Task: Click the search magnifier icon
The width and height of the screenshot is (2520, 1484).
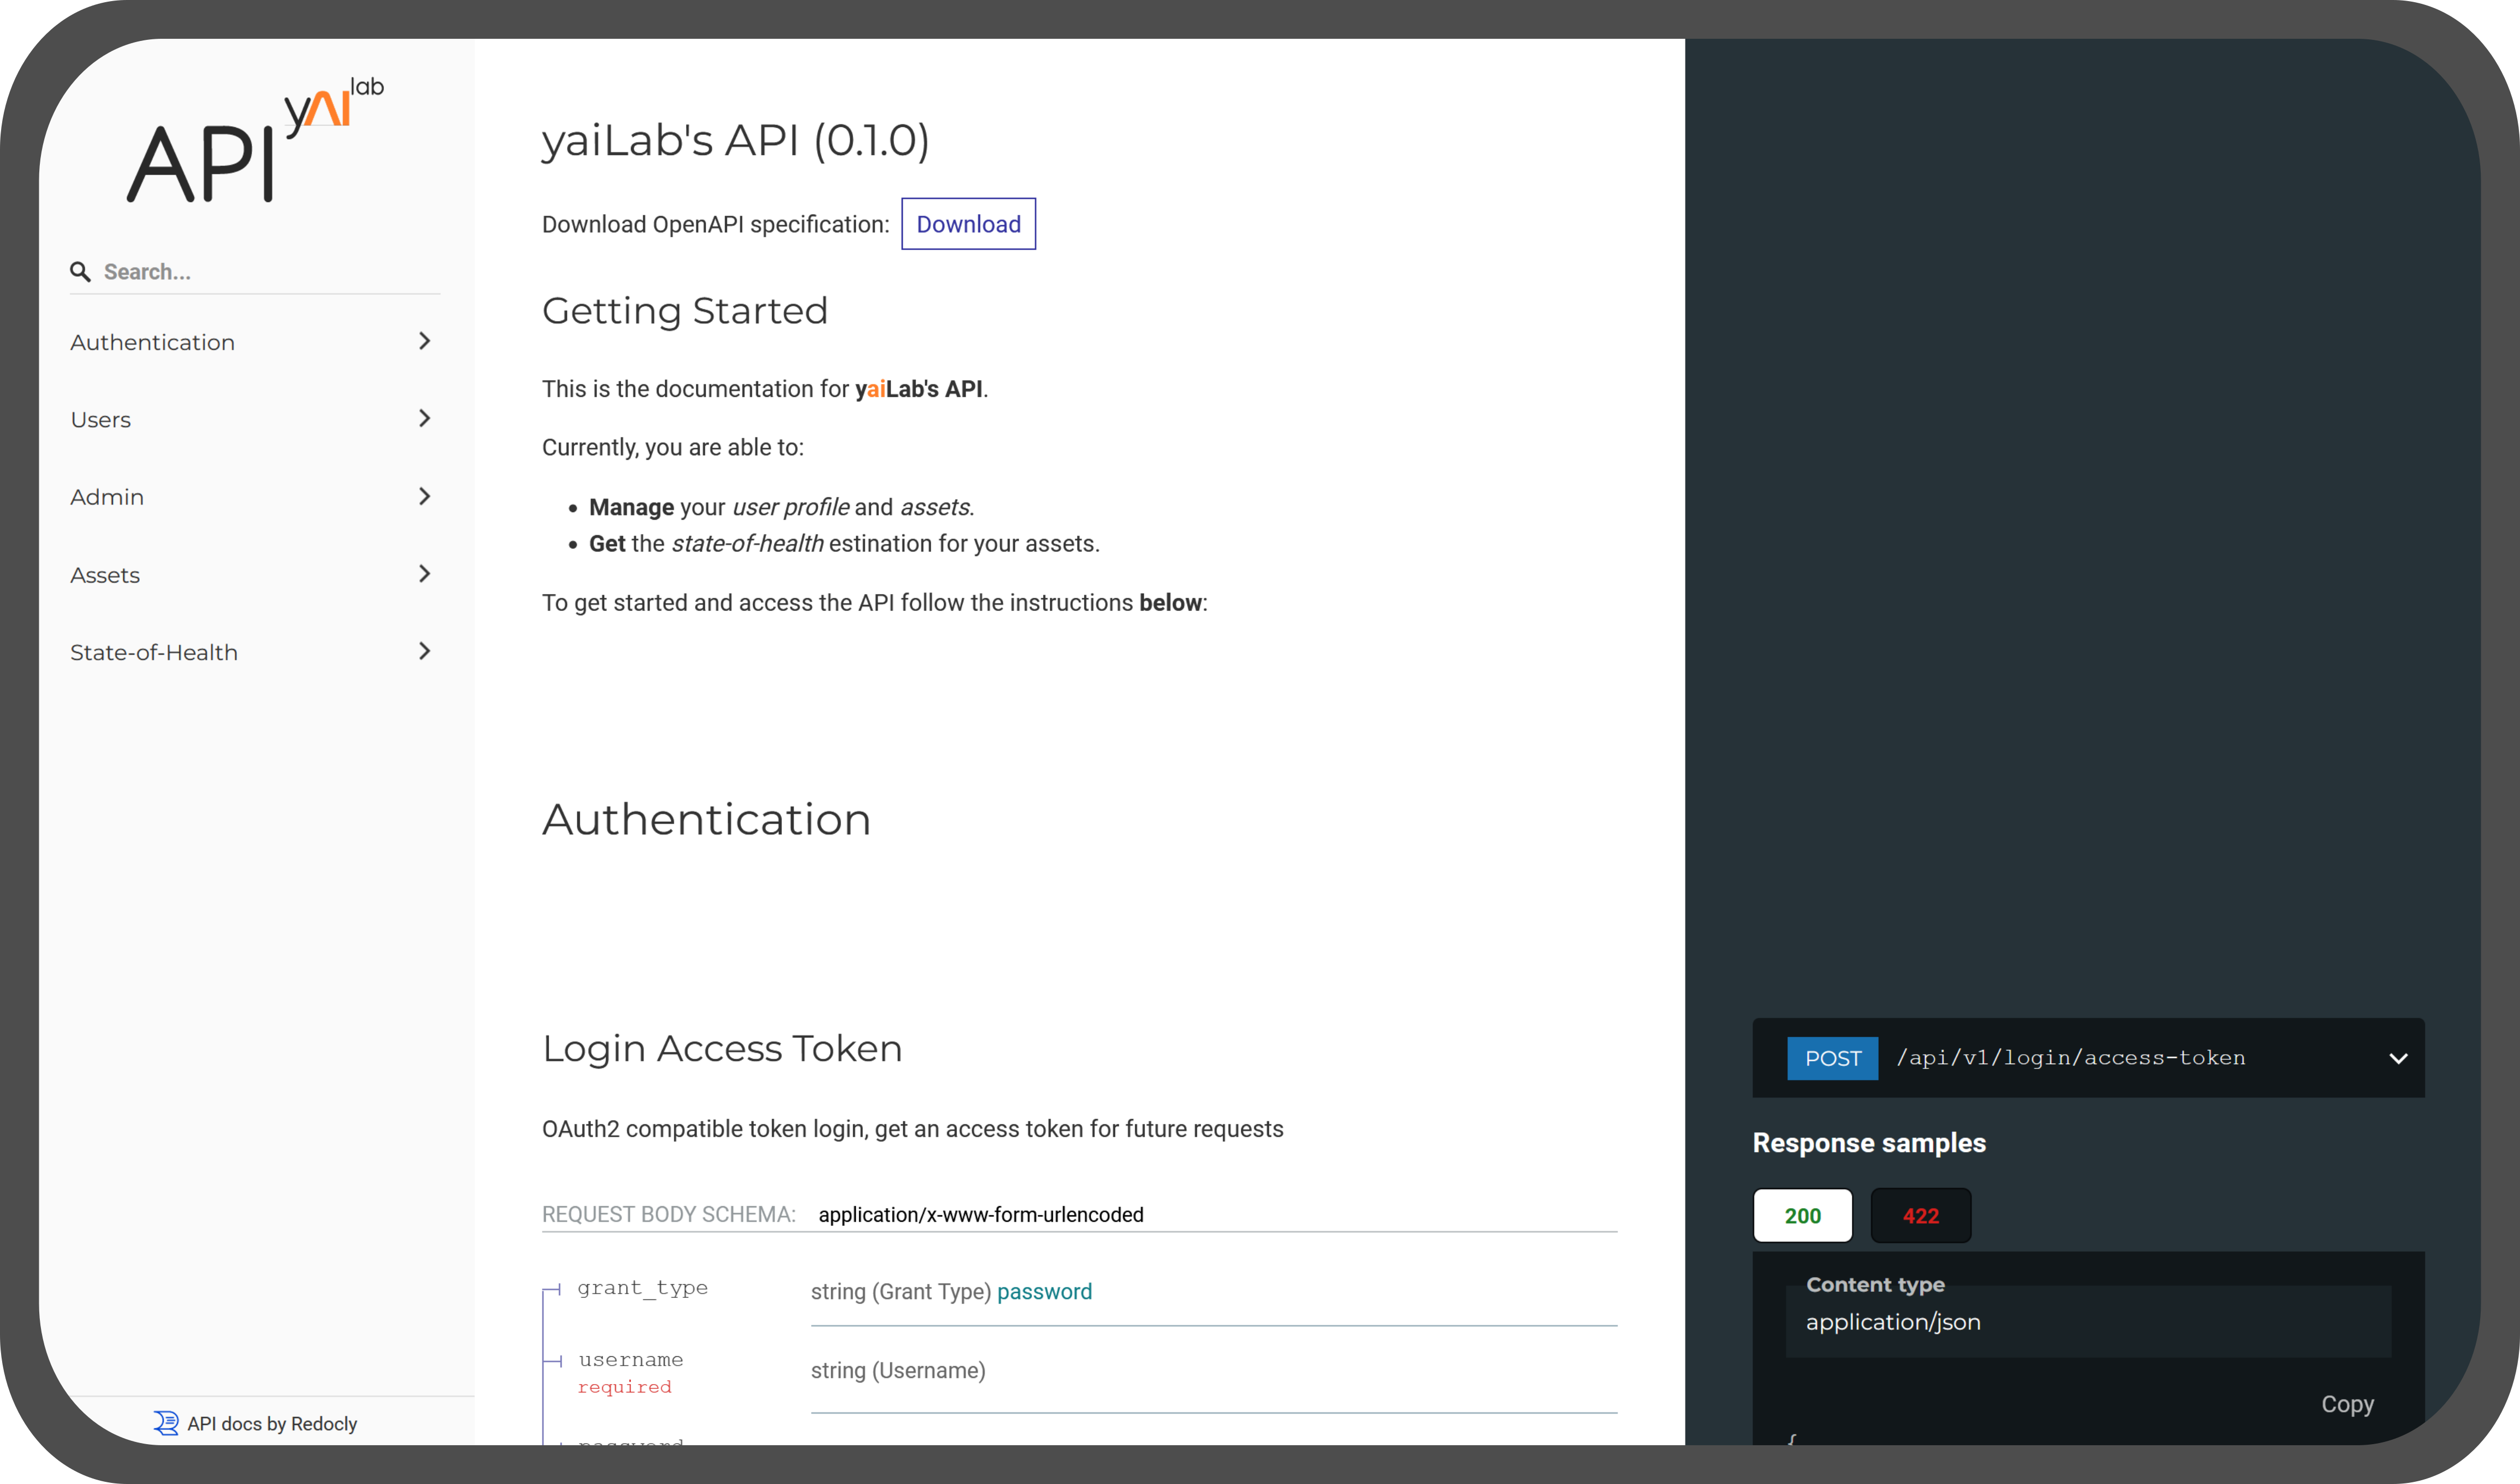Action: click(80, 271)
